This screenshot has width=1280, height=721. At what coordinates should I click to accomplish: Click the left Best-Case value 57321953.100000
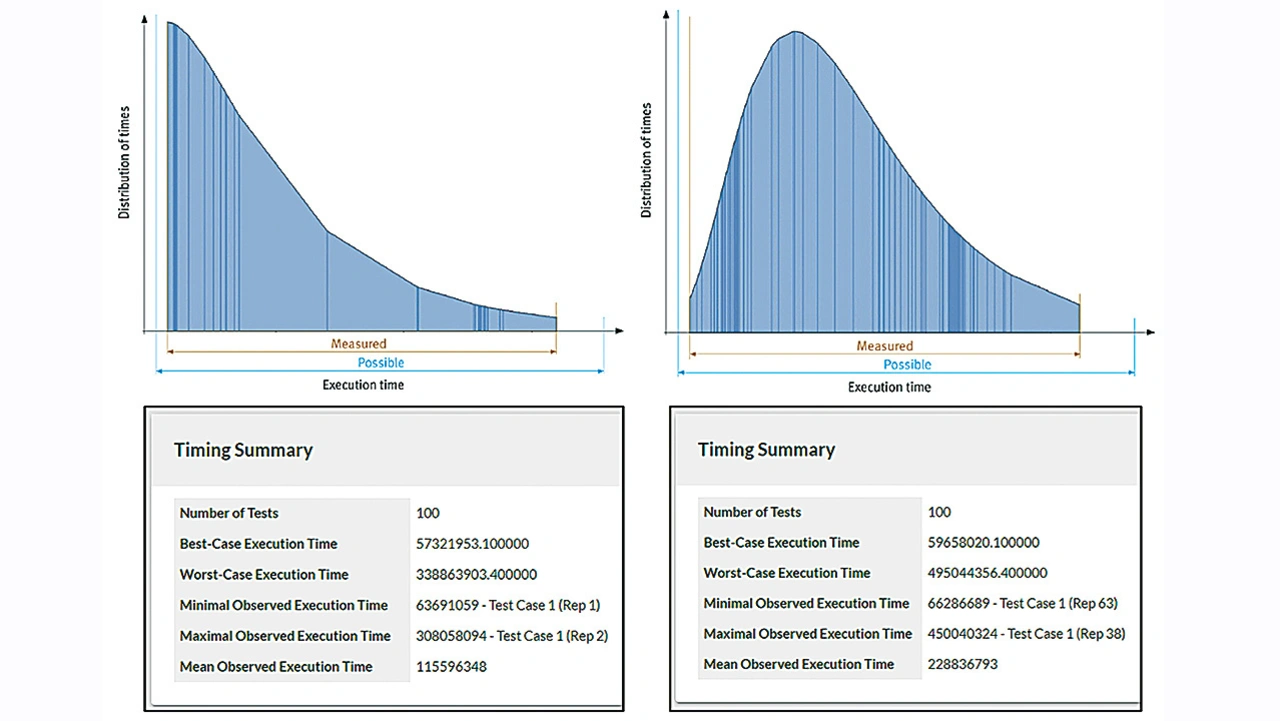click(x=472, y=544)
